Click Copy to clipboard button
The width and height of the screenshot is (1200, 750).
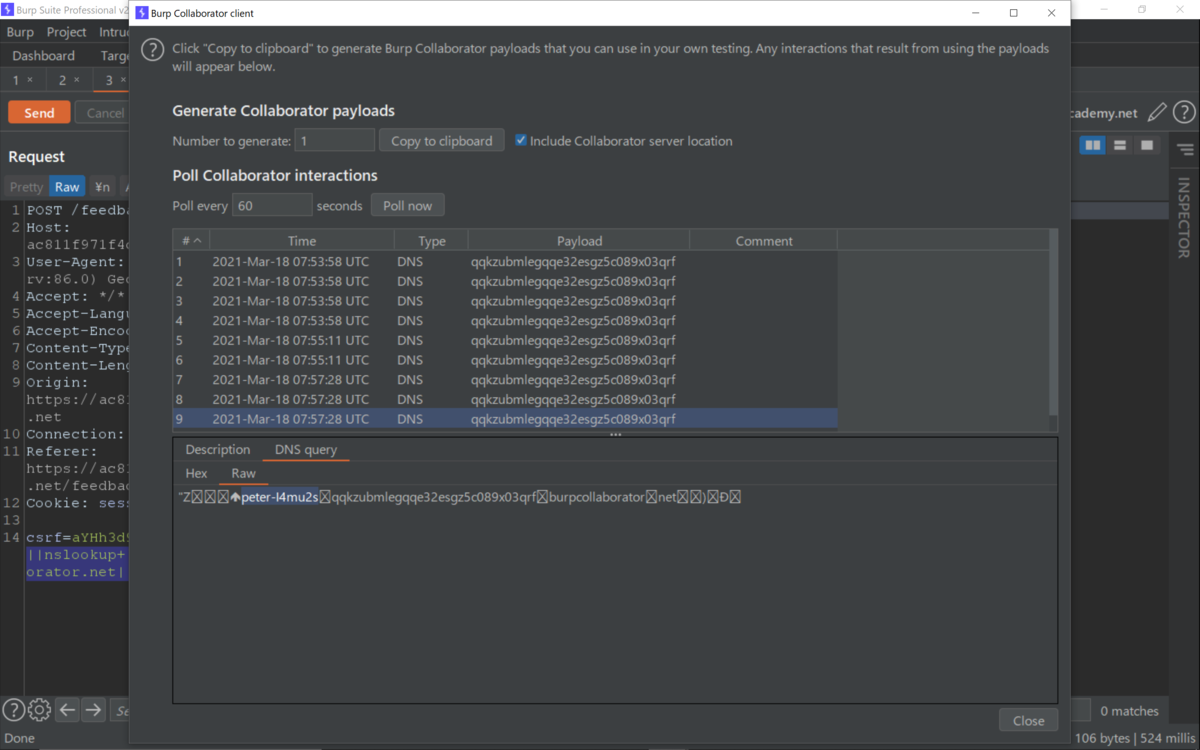[x=442, y=140]
